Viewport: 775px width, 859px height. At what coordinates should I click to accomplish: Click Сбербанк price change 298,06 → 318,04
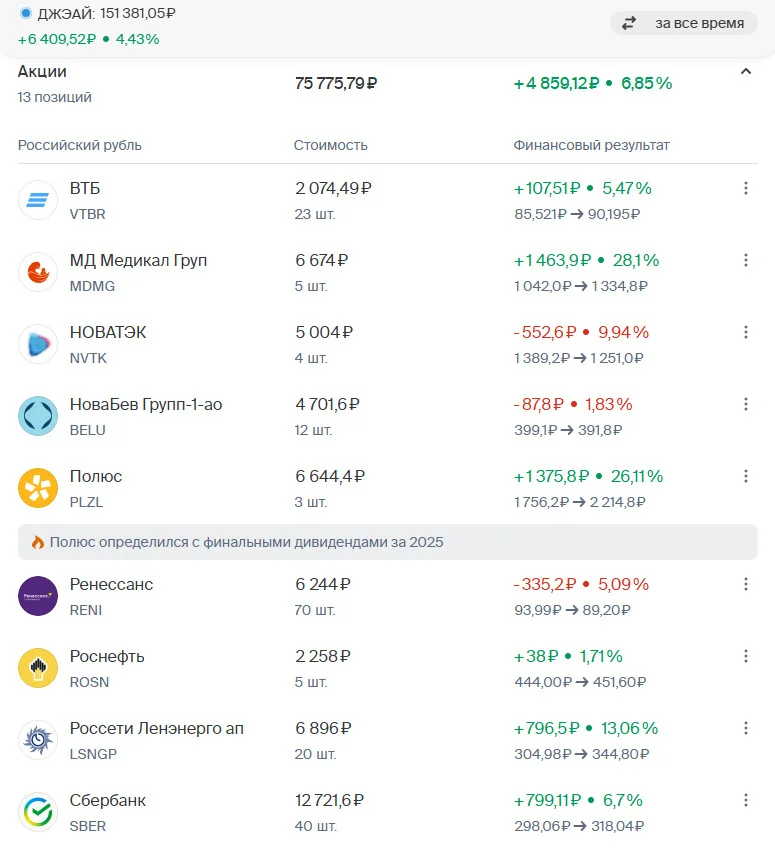579,826
